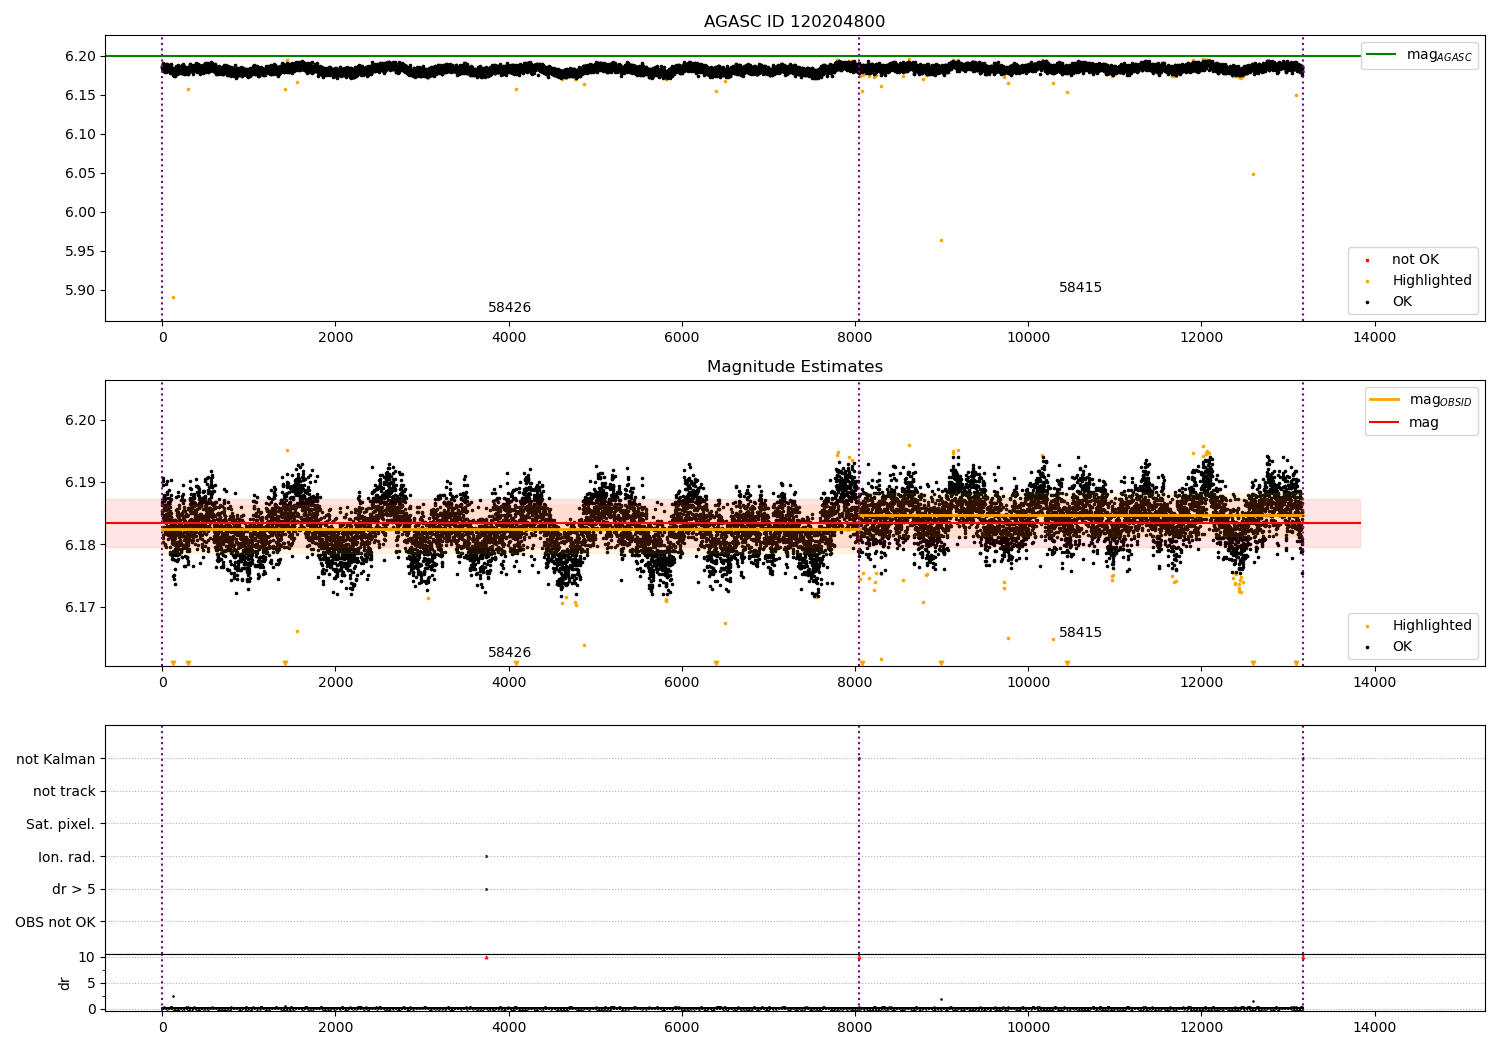This screenshot has width=1500, height=1050.
Task: Select 58415 annotation in Magnitude Estimates plot
Action: pyautogui.click(x=1081, y=633)
